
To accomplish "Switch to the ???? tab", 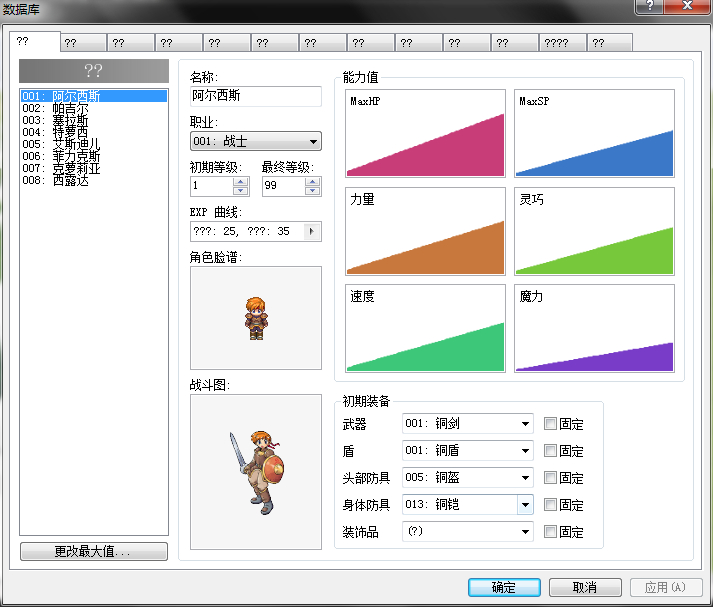I will [562, 43].
